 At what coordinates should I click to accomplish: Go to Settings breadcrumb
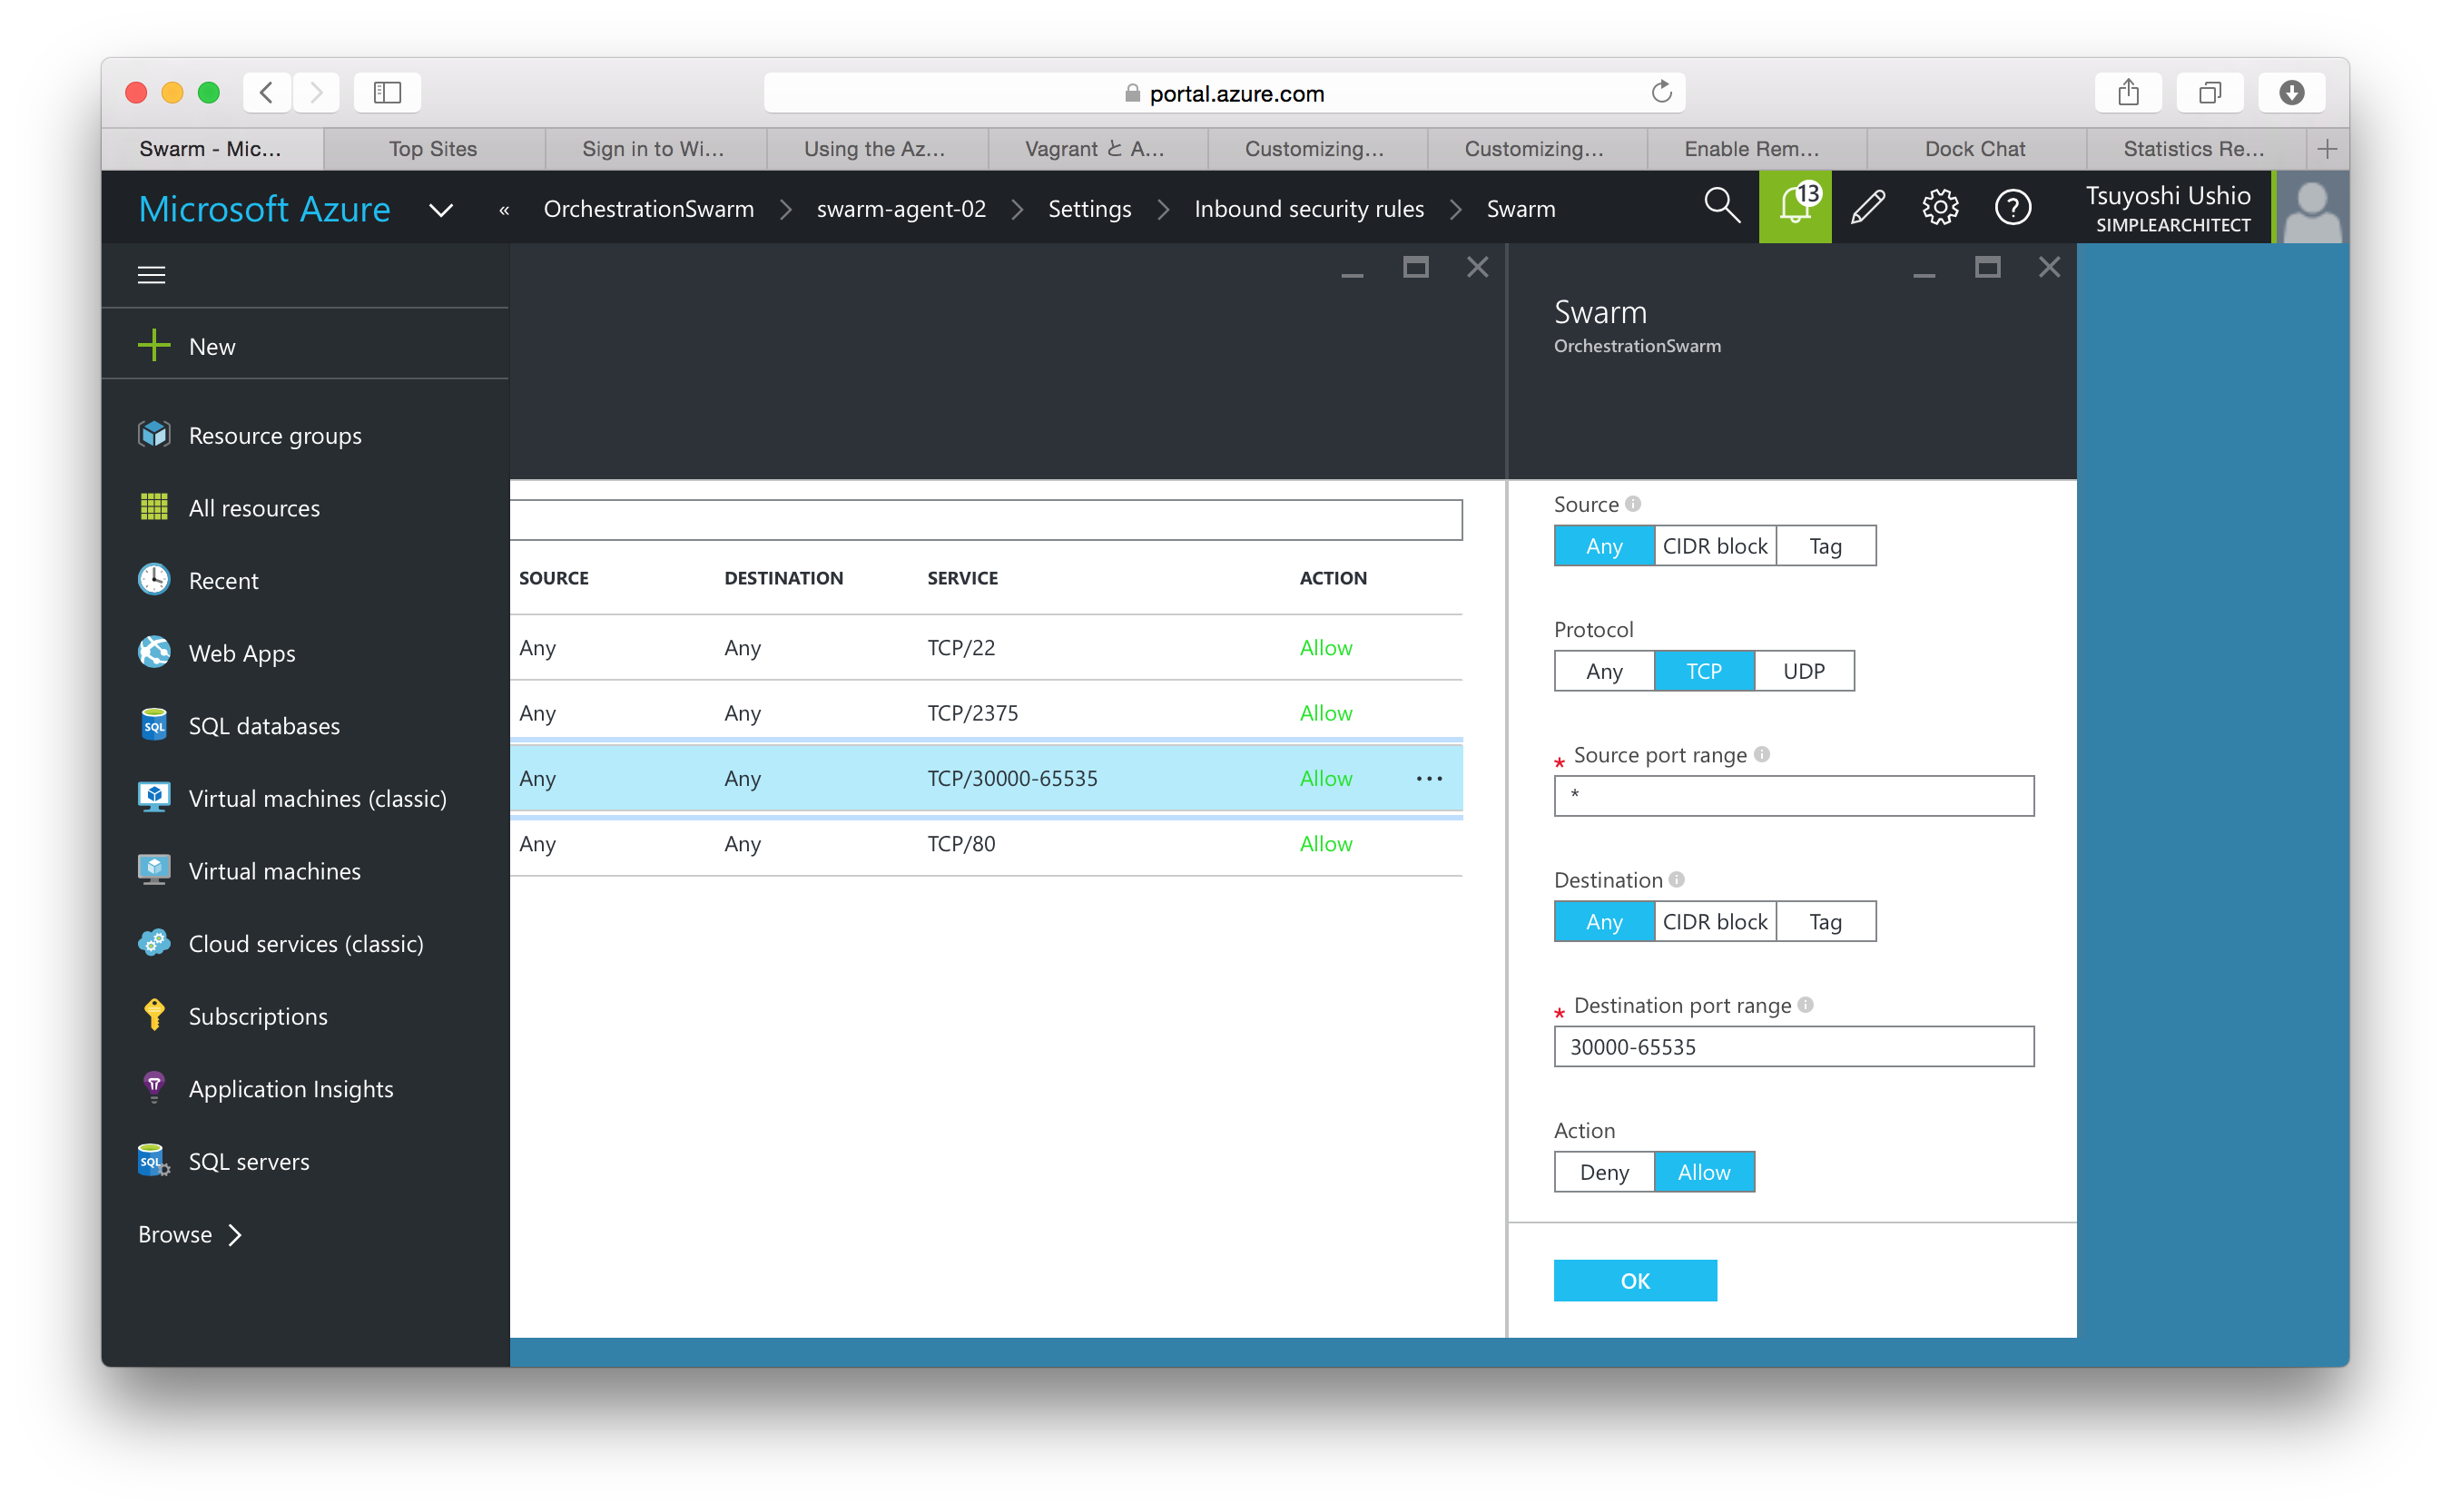coord(1089,209)
